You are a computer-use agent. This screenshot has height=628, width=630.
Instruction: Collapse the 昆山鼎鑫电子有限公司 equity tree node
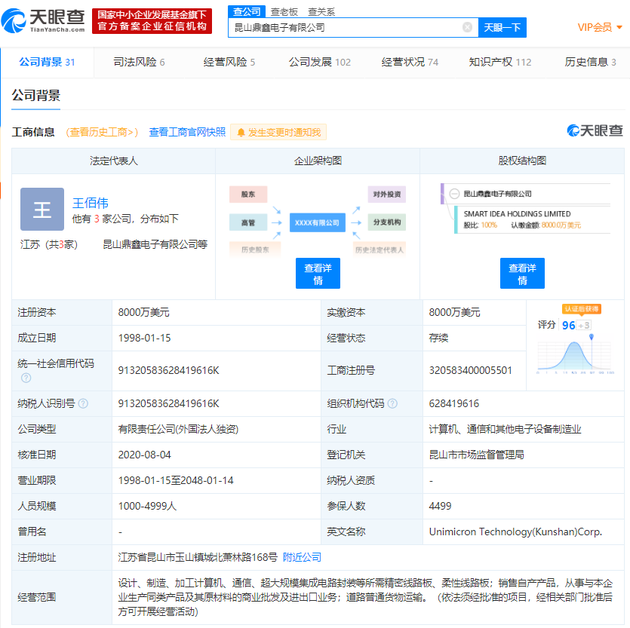pos(454,194)
